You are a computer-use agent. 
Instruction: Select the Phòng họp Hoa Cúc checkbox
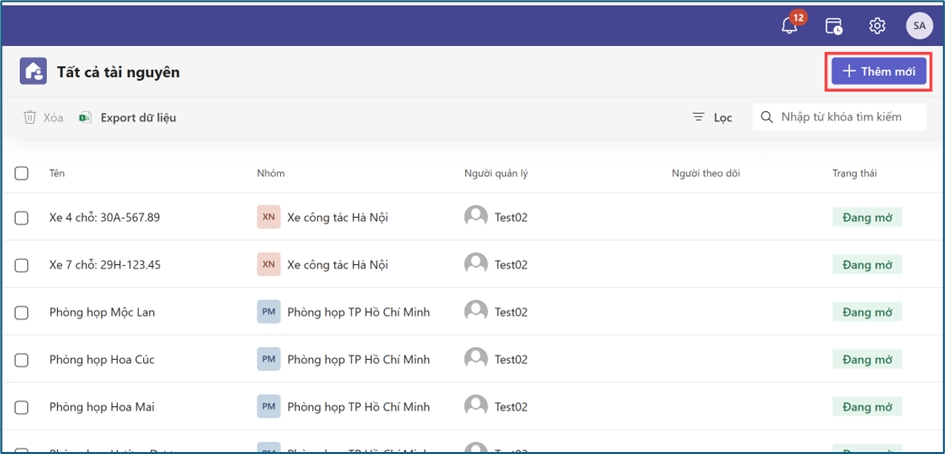(22, 359)
